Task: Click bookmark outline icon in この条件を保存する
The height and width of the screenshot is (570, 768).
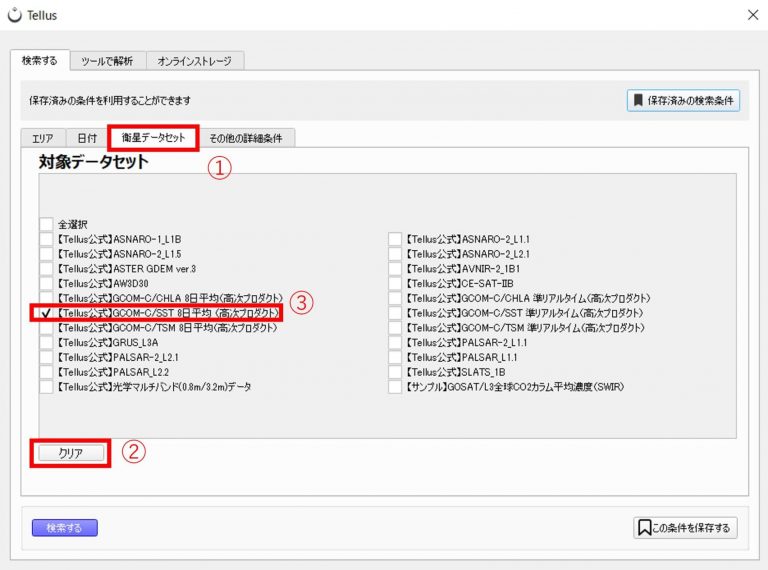Action: click(x=645, y=528)
